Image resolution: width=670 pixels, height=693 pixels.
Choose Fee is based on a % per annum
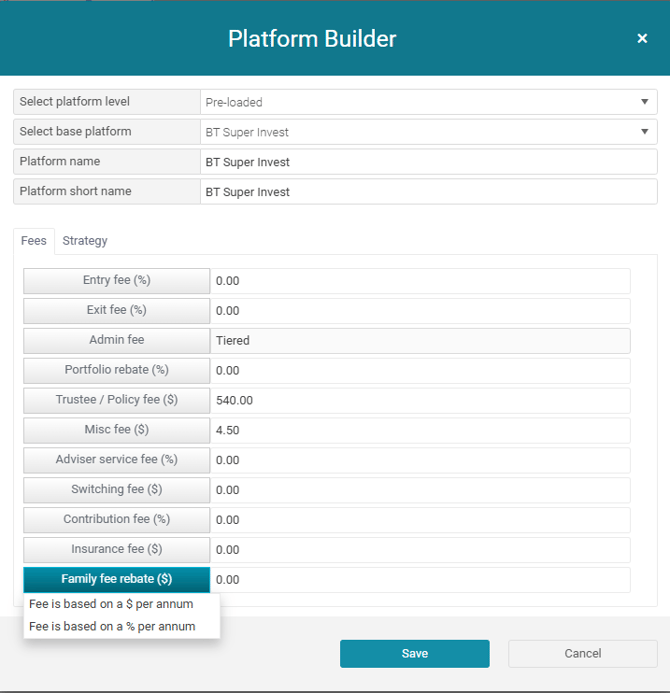(x=112, y=627)
